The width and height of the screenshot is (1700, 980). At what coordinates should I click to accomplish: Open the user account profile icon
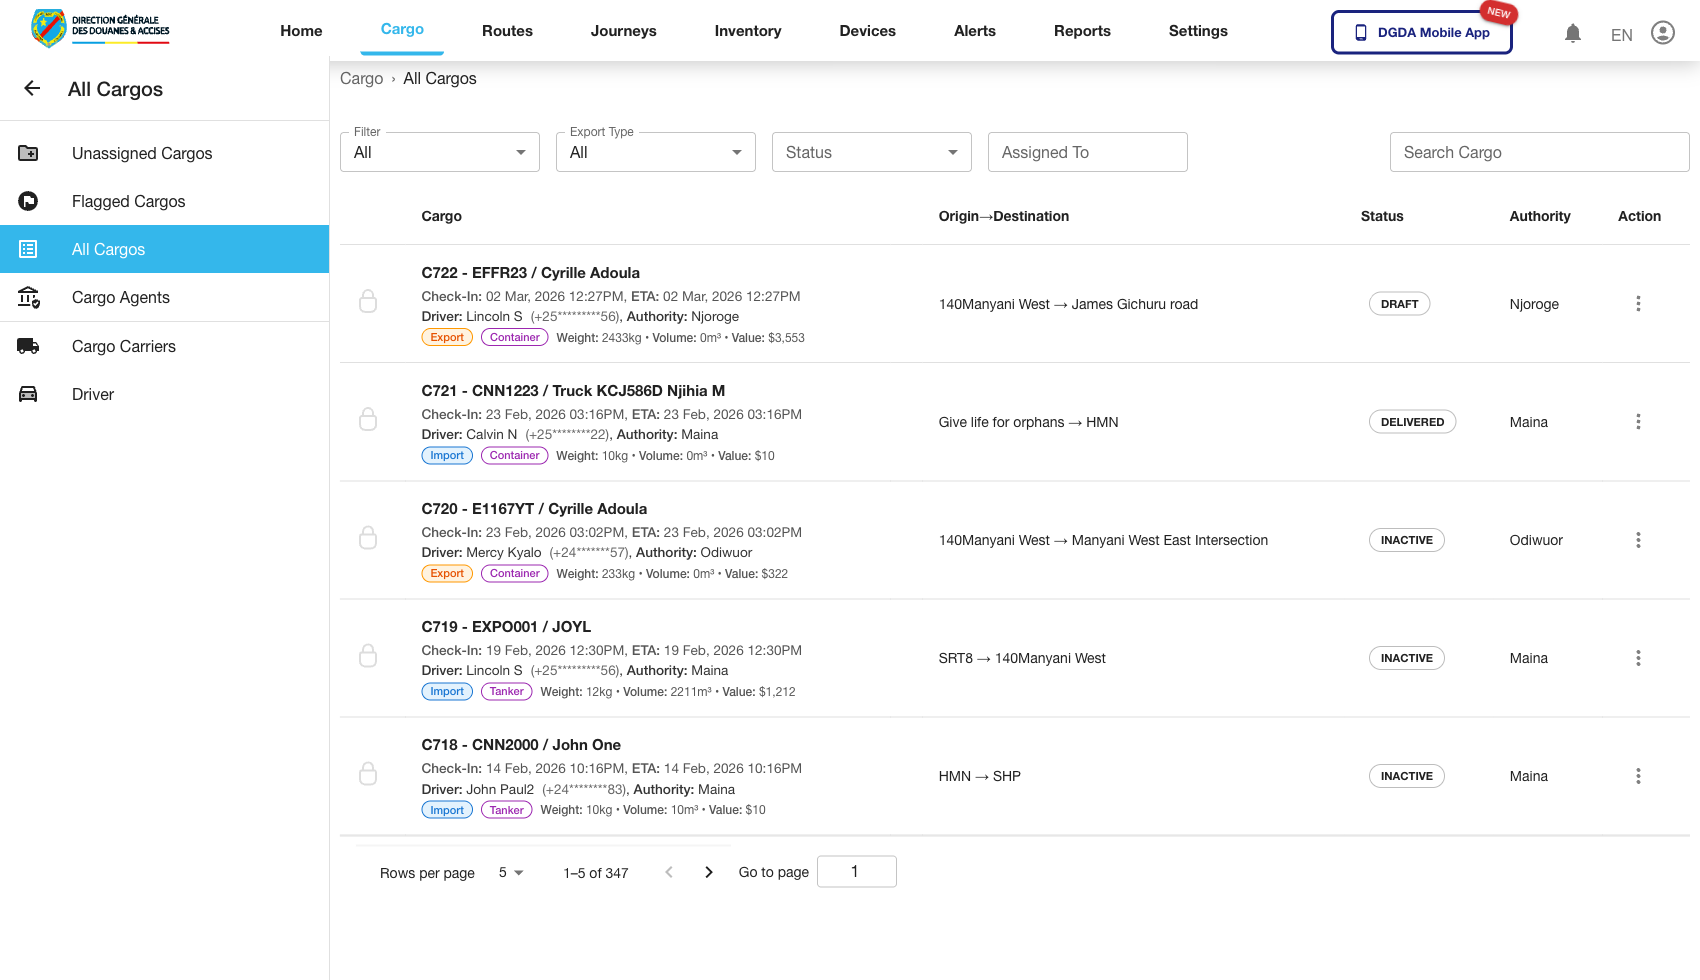(x=1662, y=33)
